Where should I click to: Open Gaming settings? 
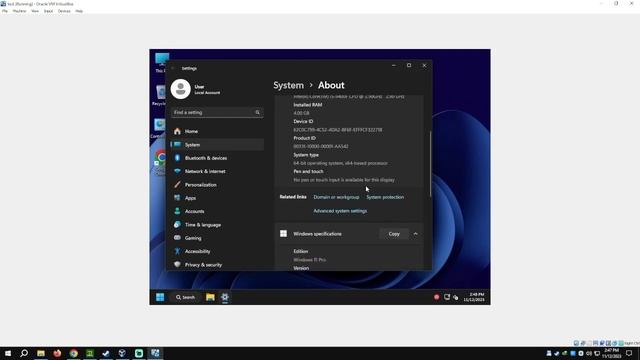point(217,238)
